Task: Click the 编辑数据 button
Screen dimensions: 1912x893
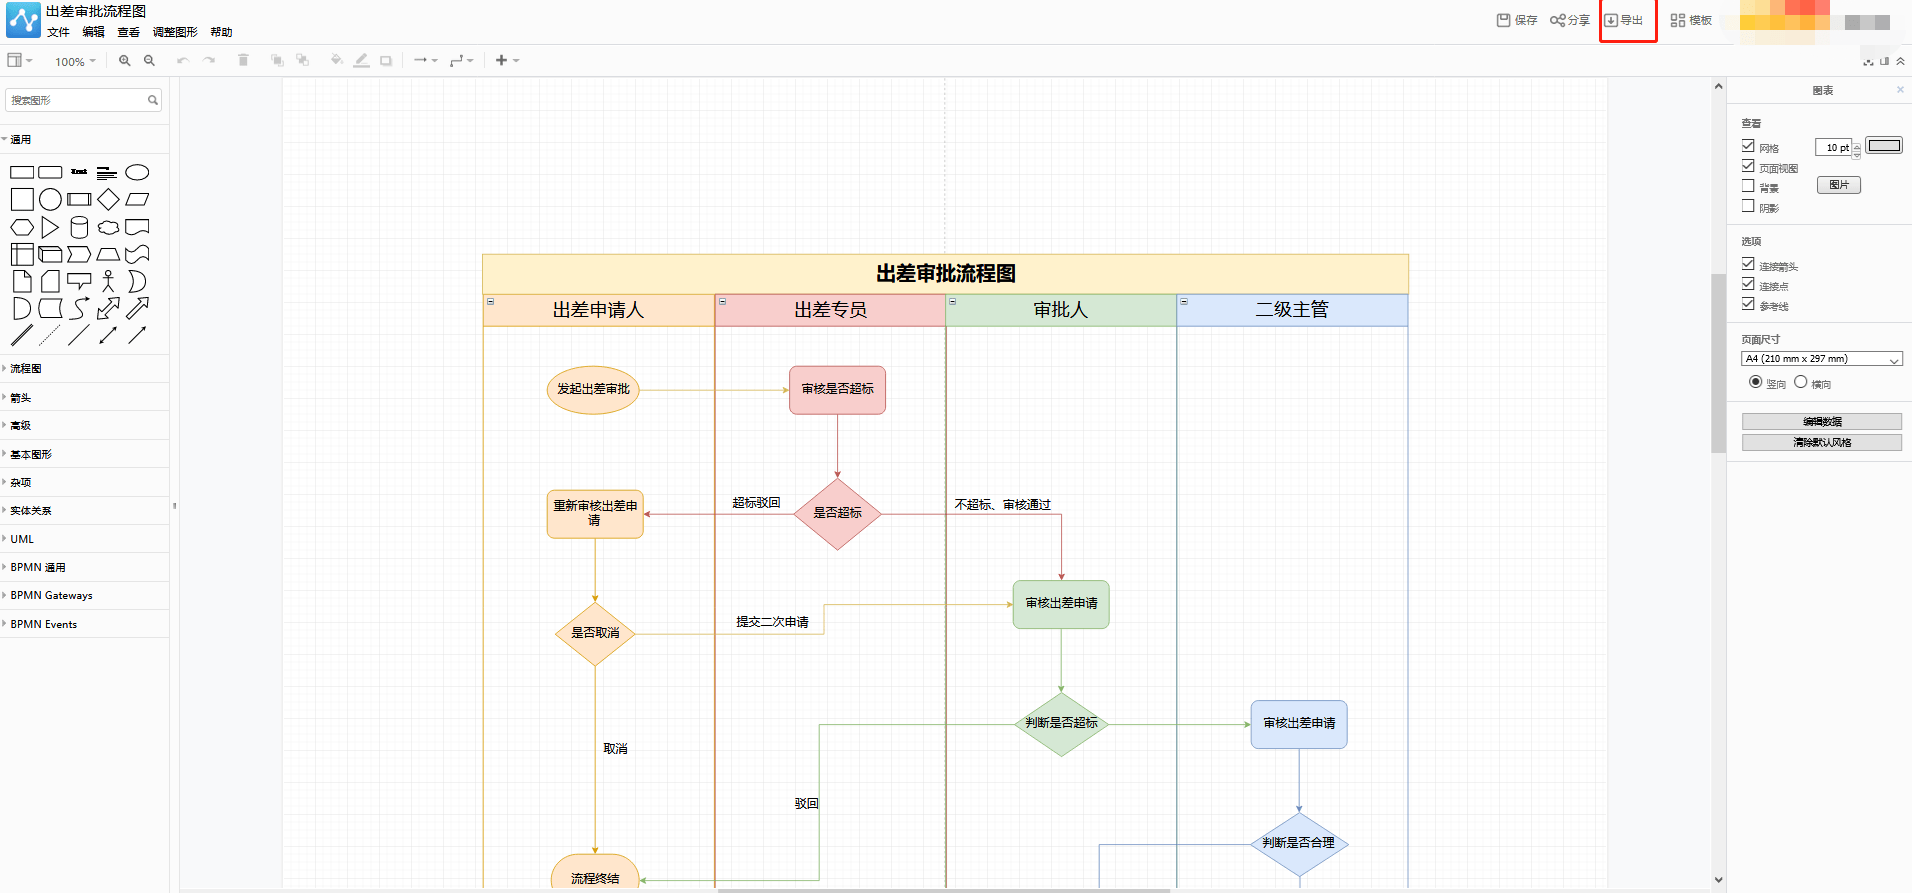Action: point(1822,422)
